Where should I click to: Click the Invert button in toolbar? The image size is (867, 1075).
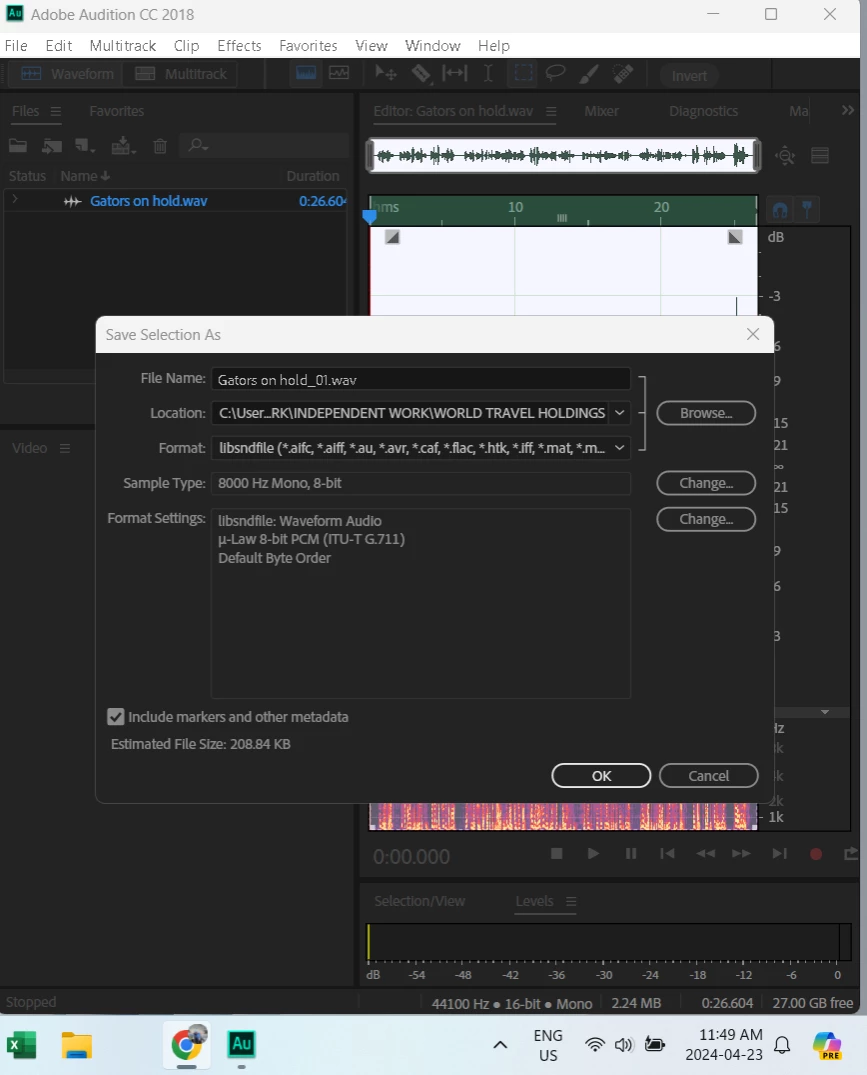[689, 75]
